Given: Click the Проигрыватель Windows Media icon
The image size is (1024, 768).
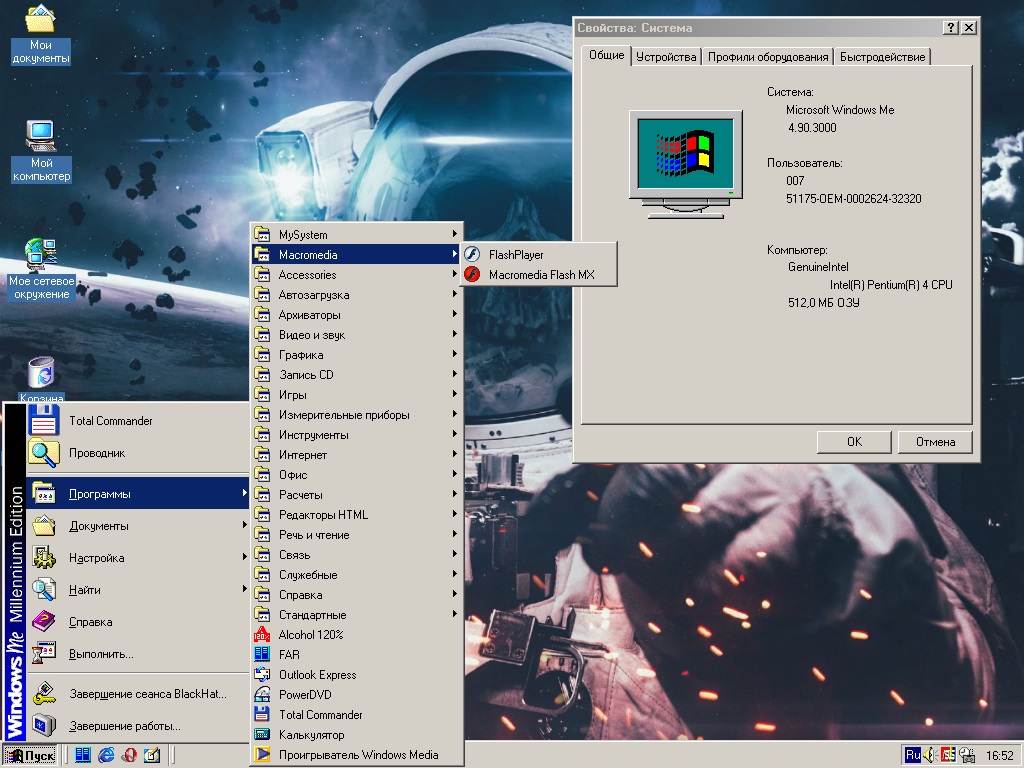Looking at the screenshot, I should click(x=262, y=754).
